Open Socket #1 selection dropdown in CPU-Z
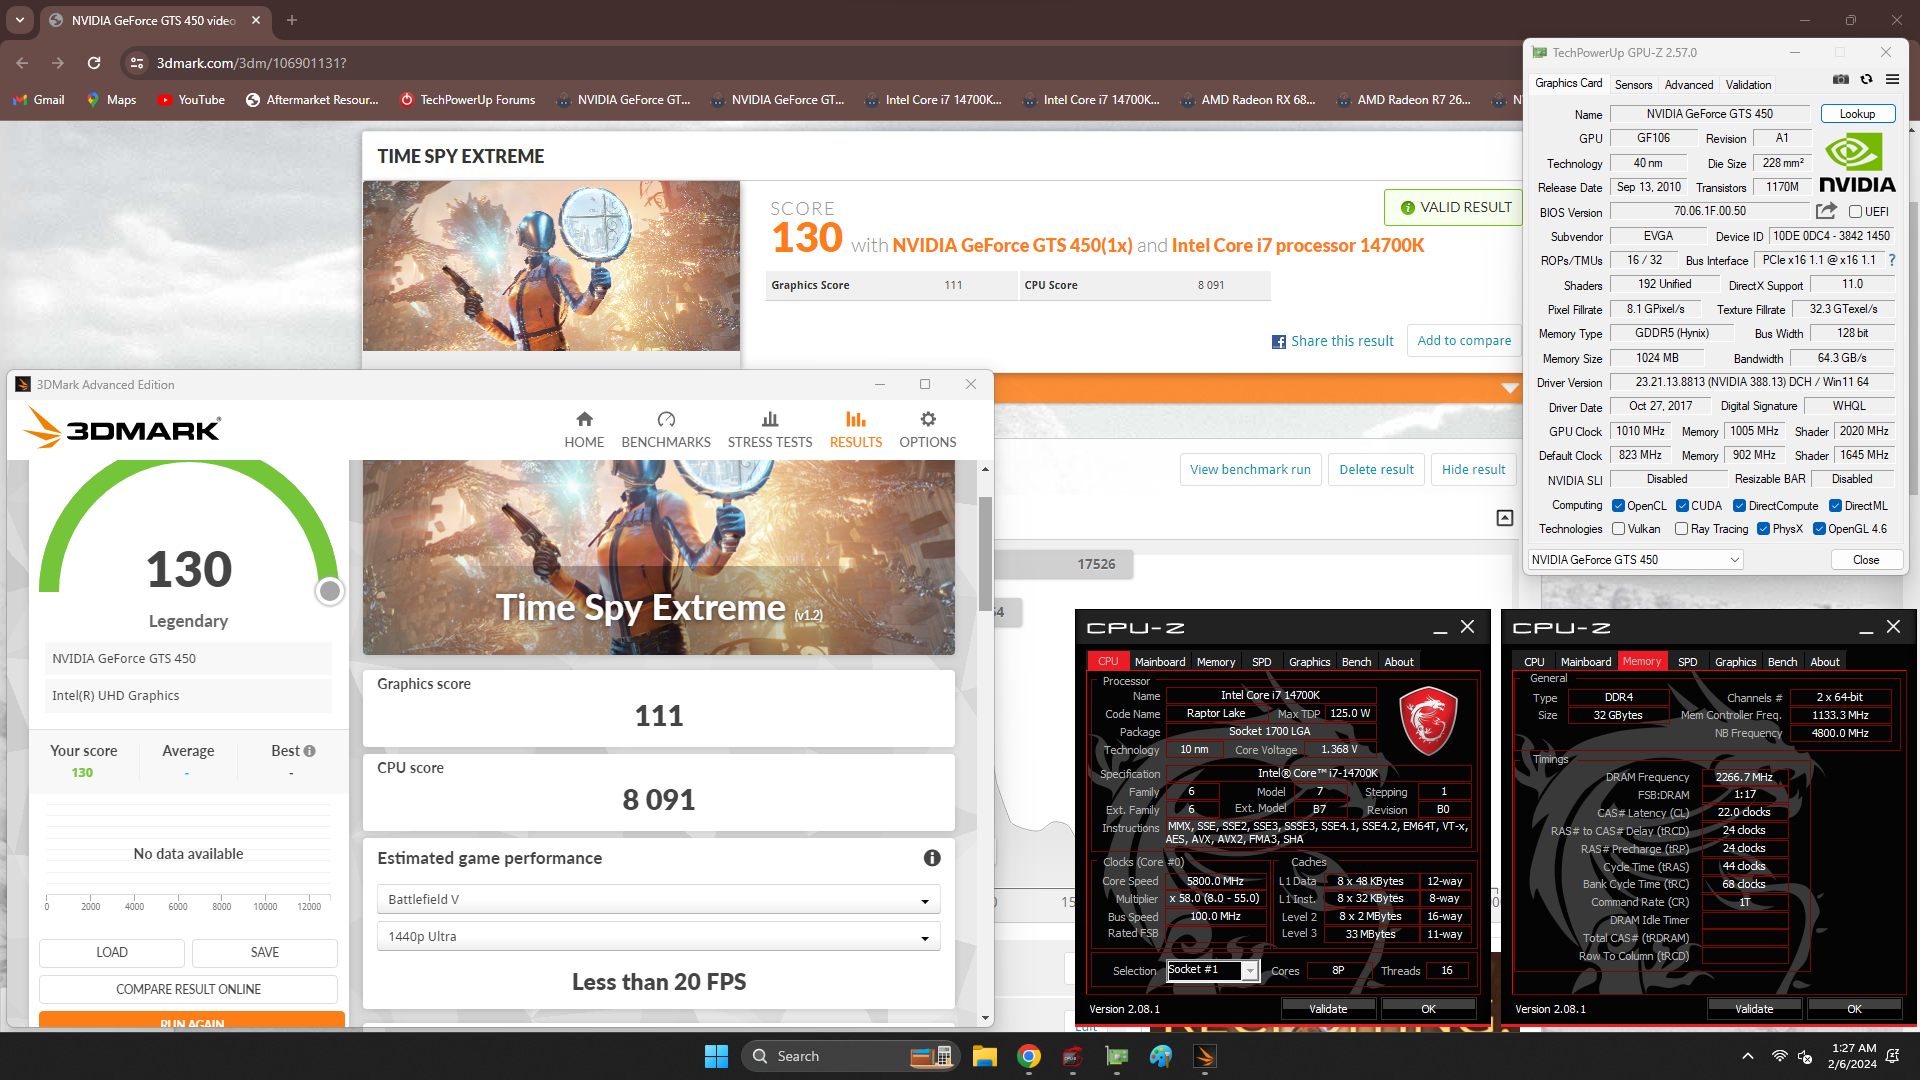Image resolution: width=1920 pixels, height=1080 pixels. pos(1212,970)
